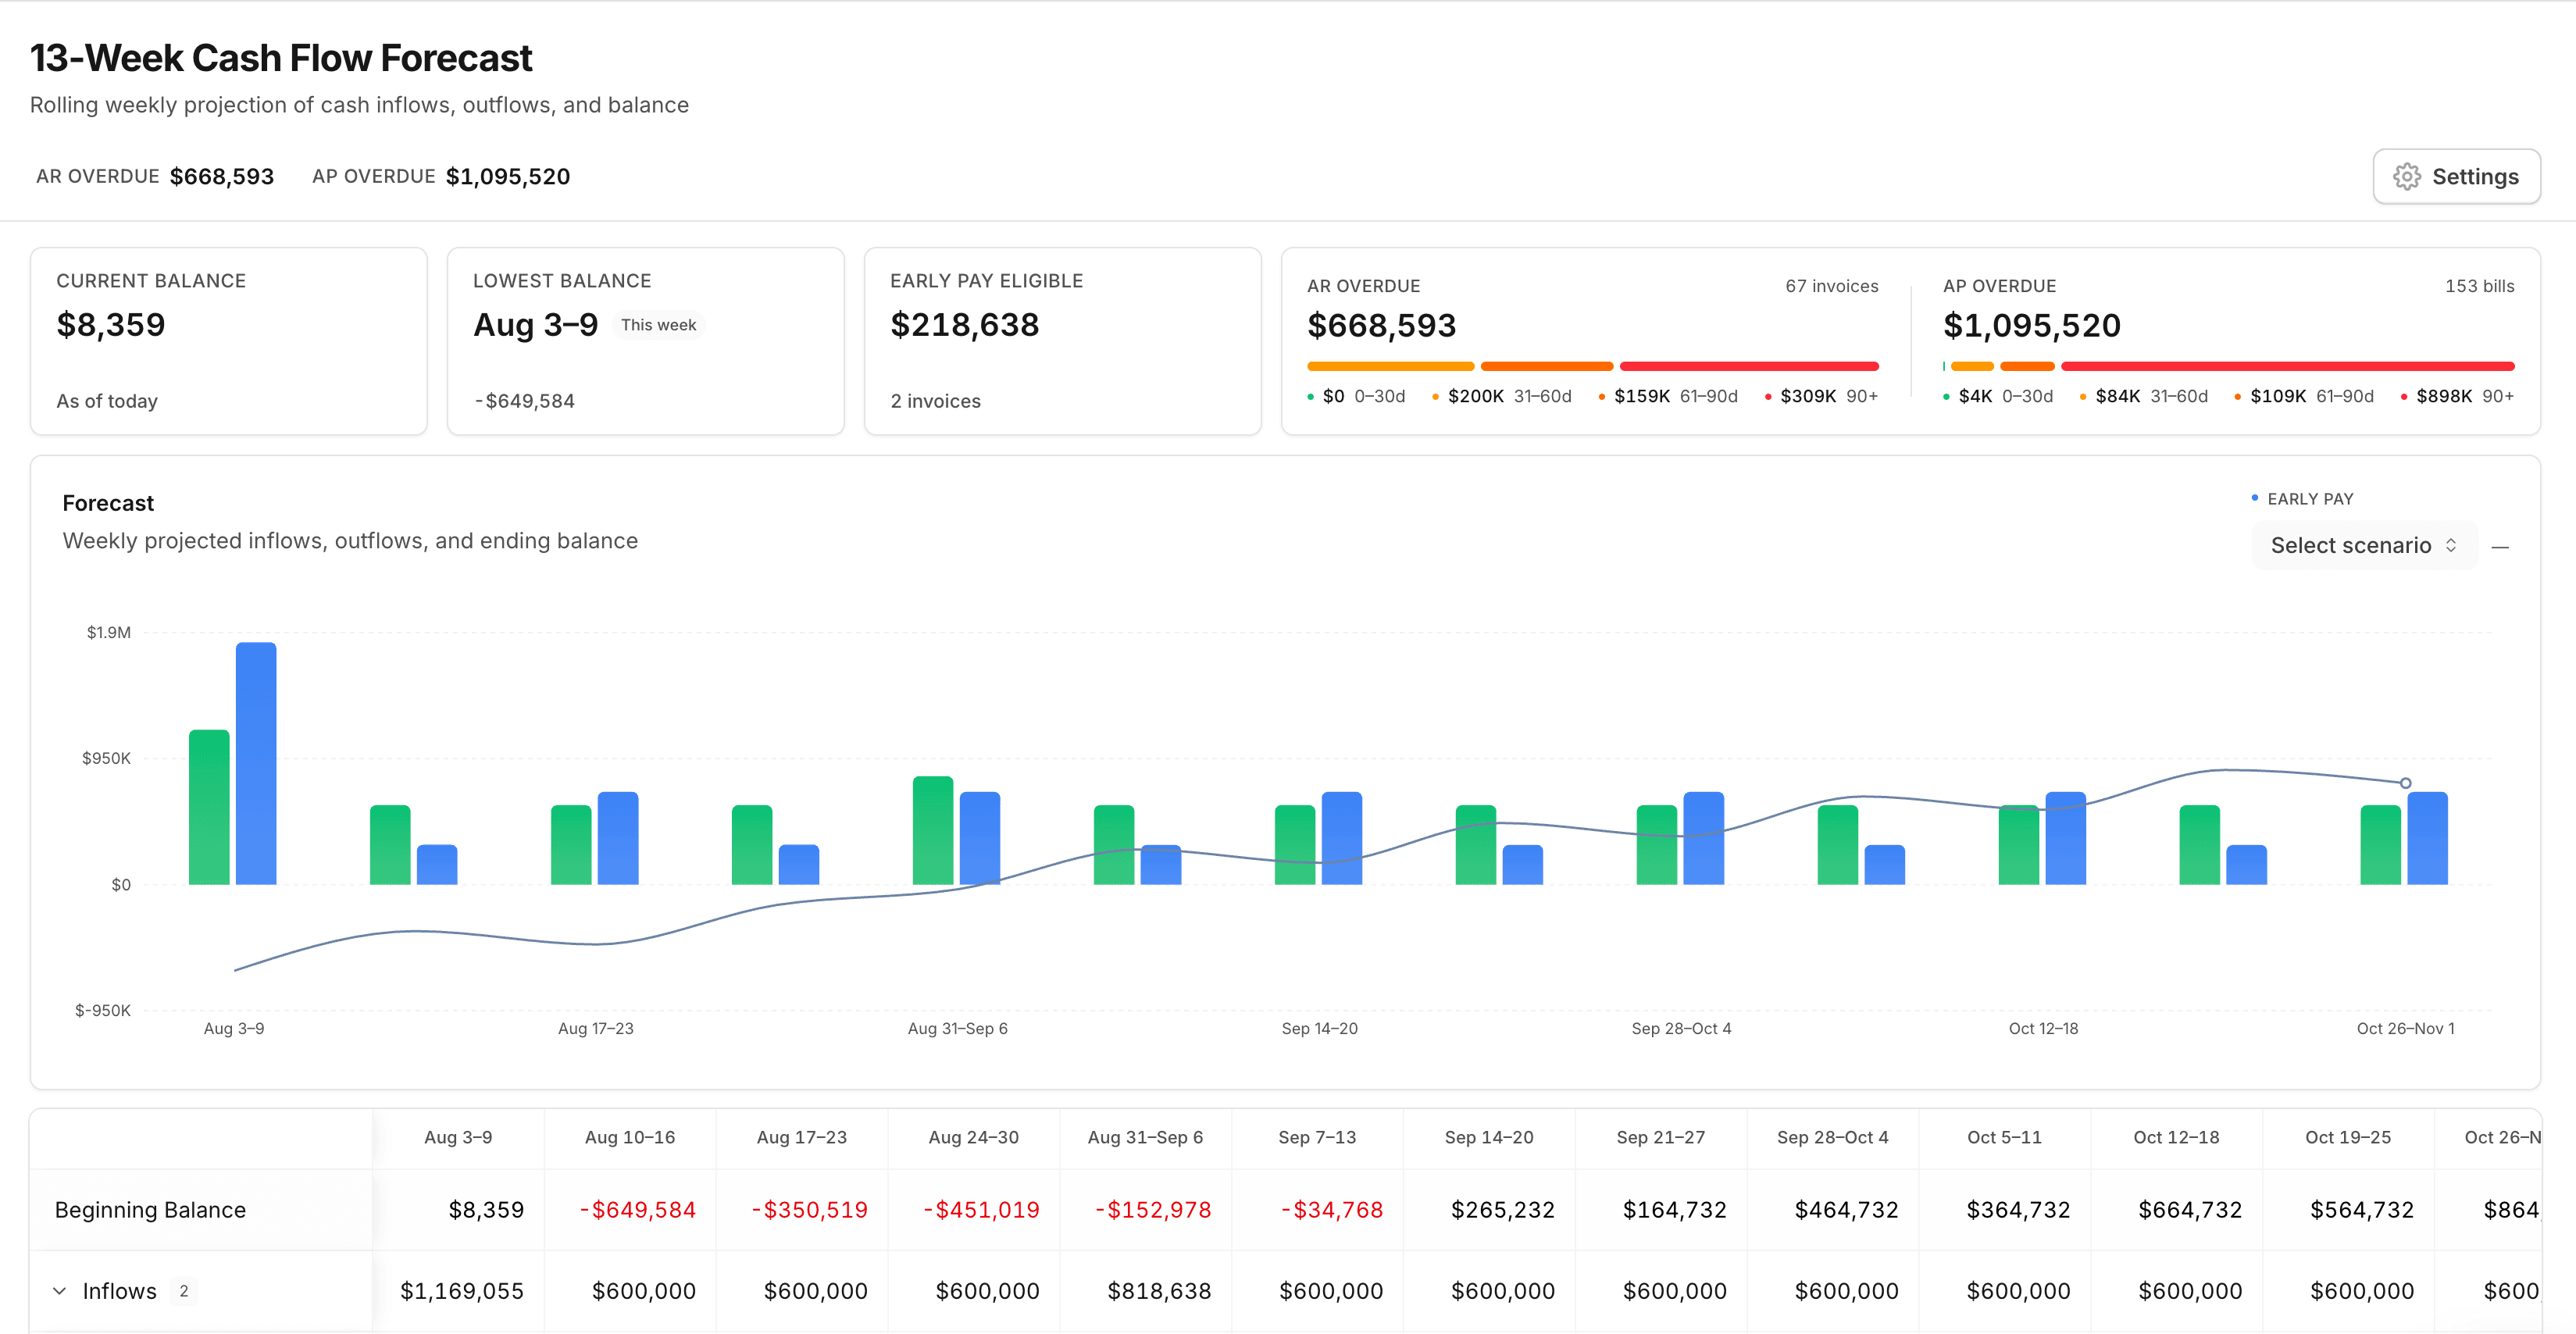Click the header AP Overdue $1,095,520 value
The width and height of the screenshot is (2576, 1334).
508,177
